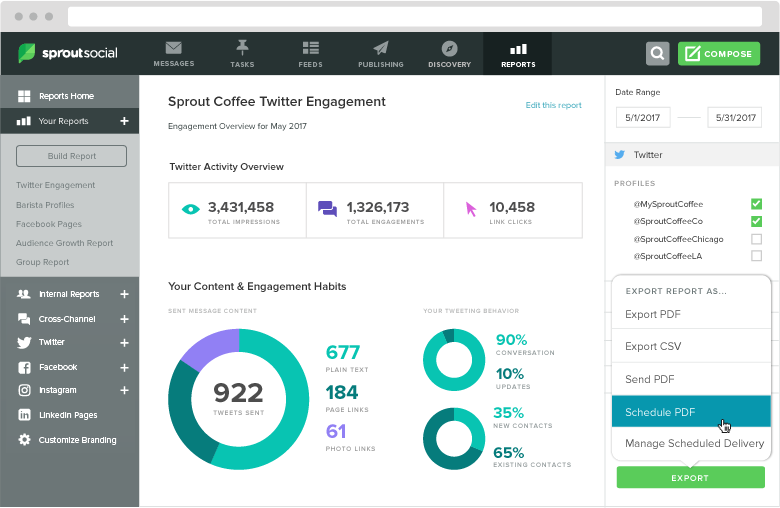Go to Feeds list icon
The image size is (780, 508).
click(311, 48)
